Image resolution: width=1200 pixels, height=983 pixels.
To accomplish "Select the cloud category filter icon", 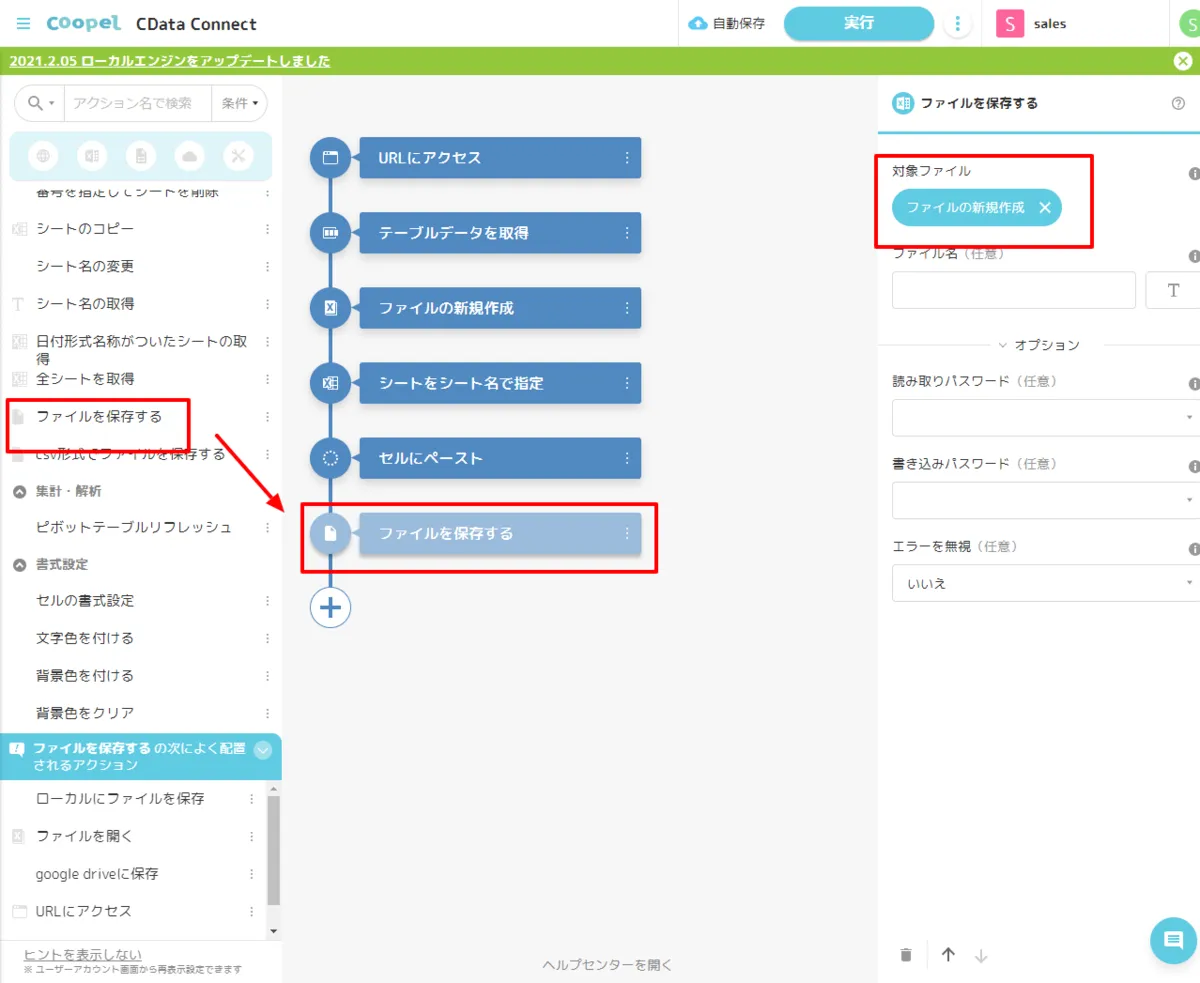I will [x=189, y=156].
